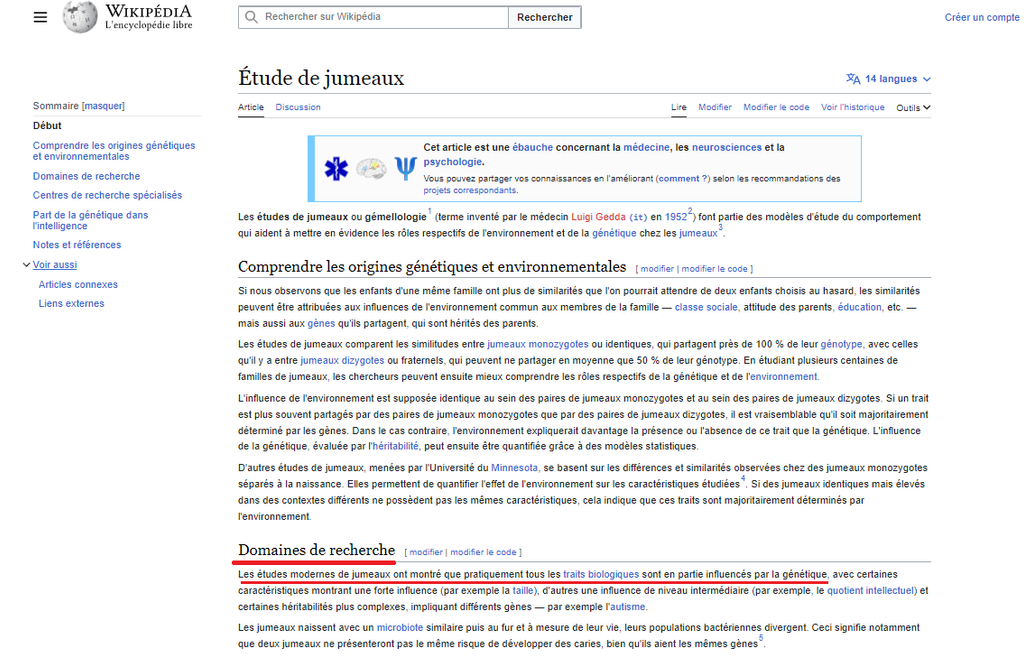Select the Lire tab

679,107
